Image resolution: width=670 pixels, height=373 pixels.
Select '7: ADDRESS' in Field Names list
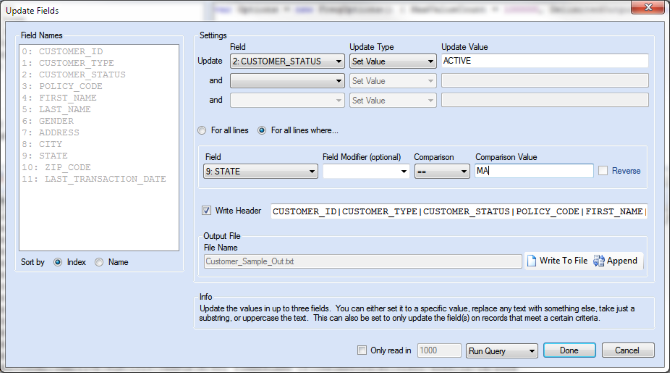pos(50,132)
